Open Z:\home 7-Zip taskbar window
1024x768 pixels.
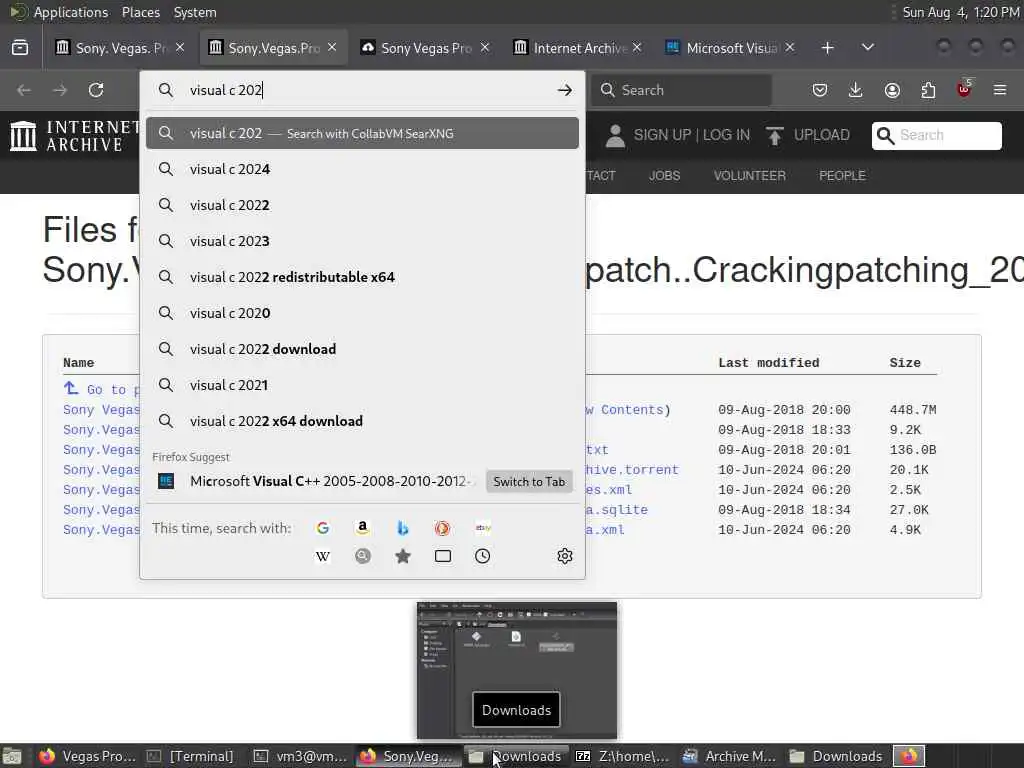click(622, 756)
